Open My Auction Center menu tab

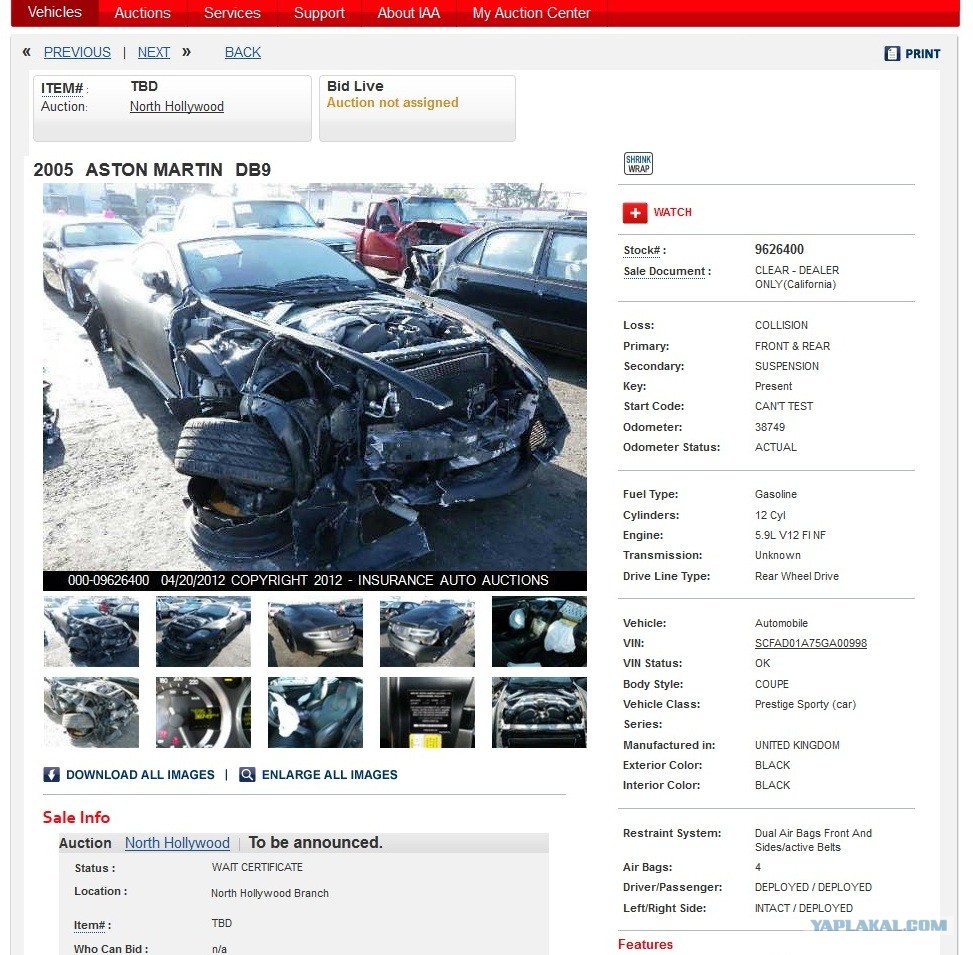point(531,13)
